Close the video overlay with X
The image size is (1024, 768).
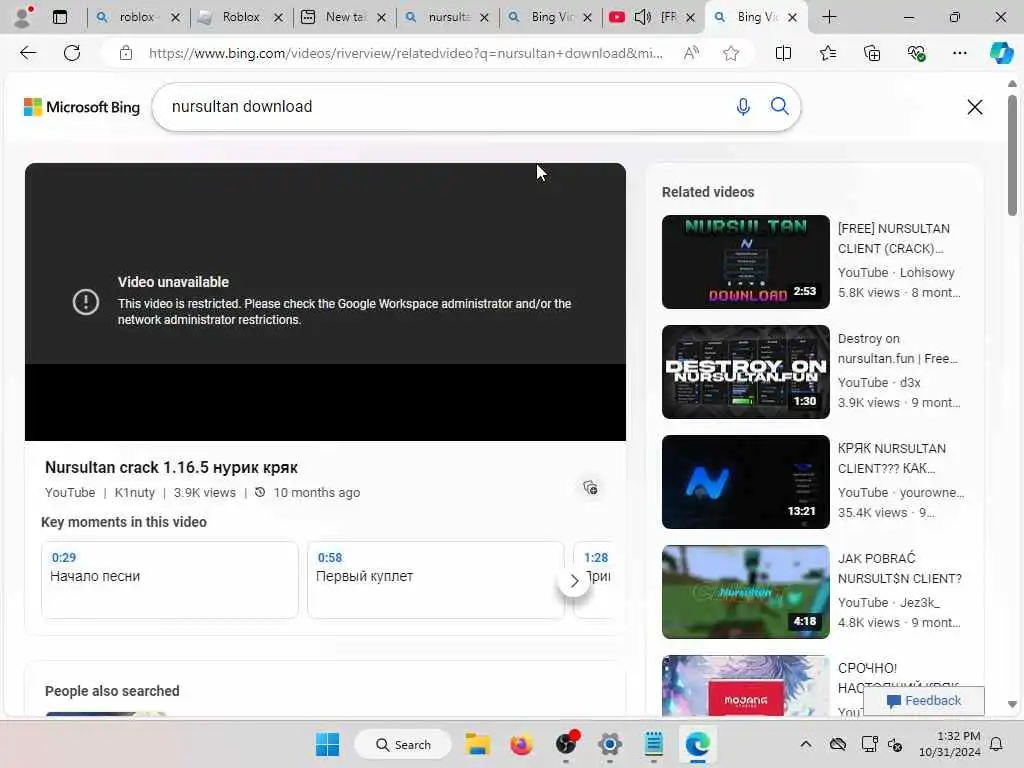974,107
